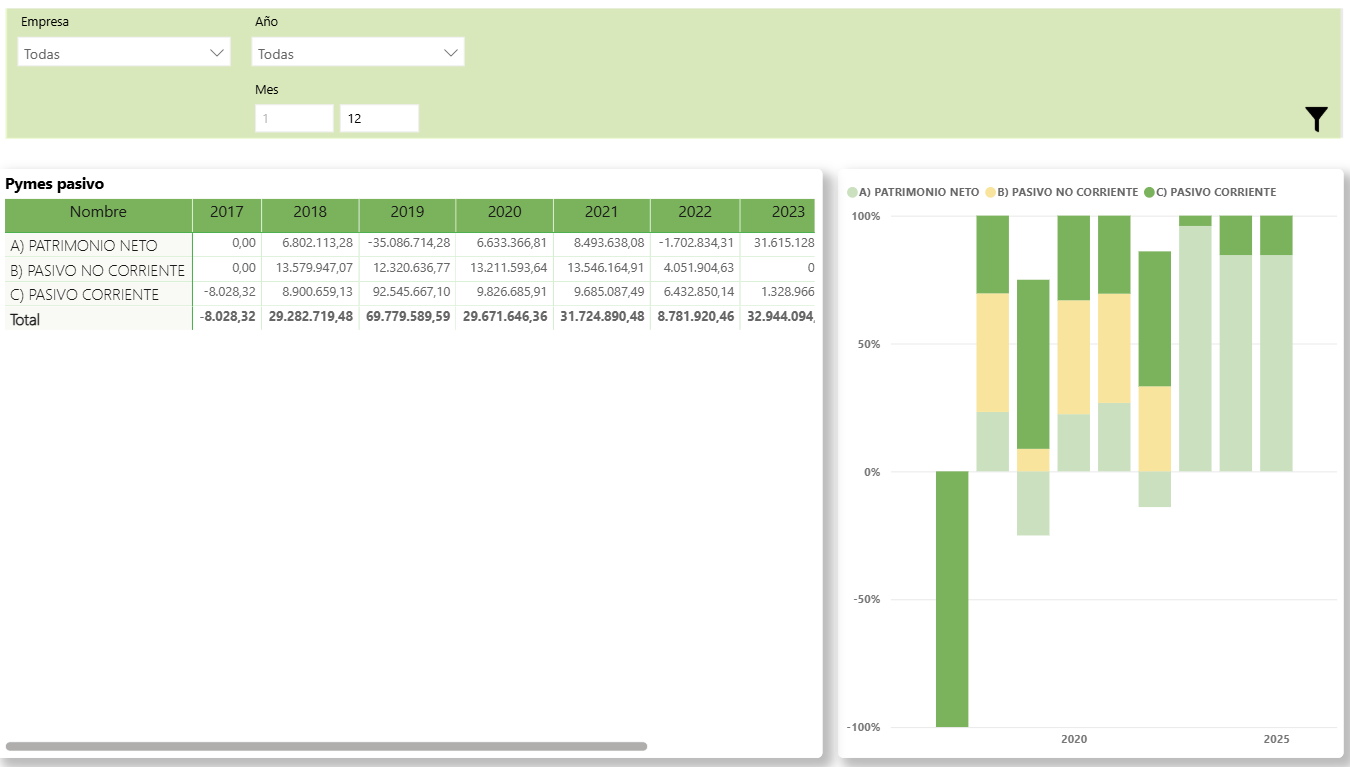Click the 2021 column header
The image size is (1350, 767).
pos(601,212)
